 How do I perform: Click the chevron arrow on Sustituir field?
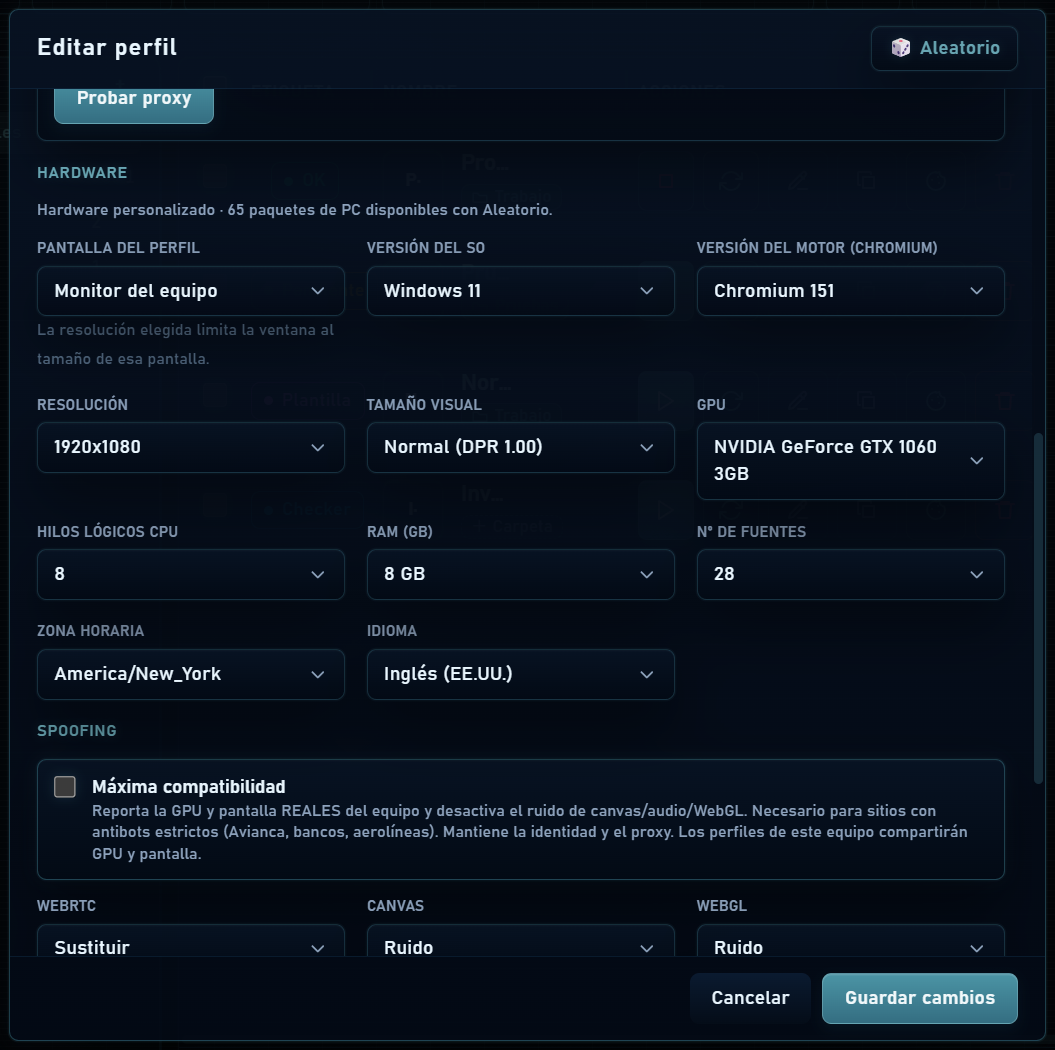click(x=318, y=948)
